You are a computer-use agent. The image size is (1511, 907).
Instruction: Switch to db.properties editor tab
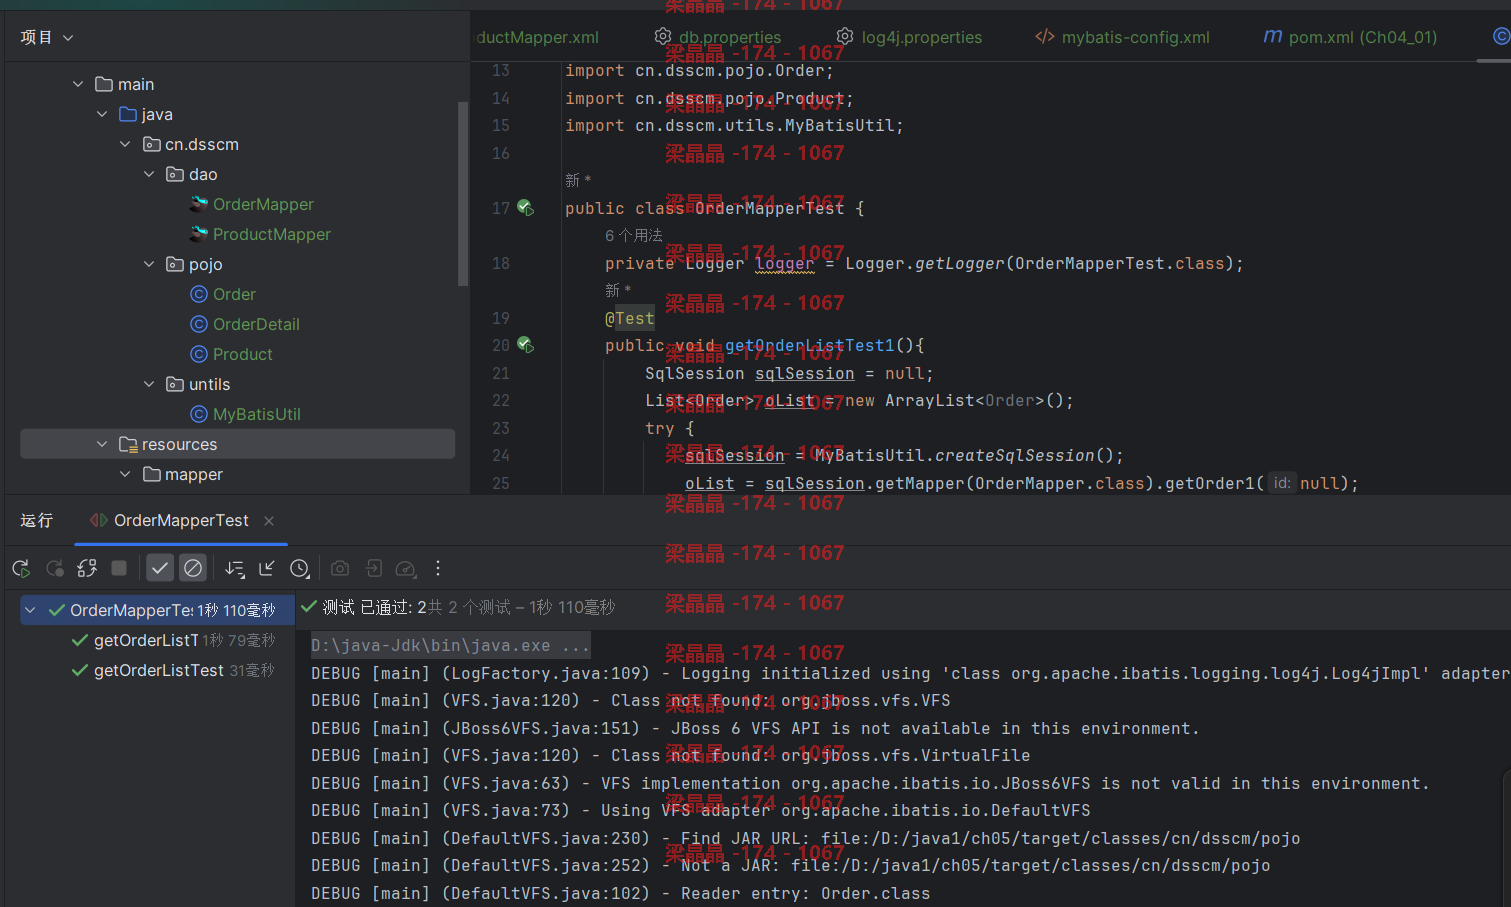(x=718, y=37)
